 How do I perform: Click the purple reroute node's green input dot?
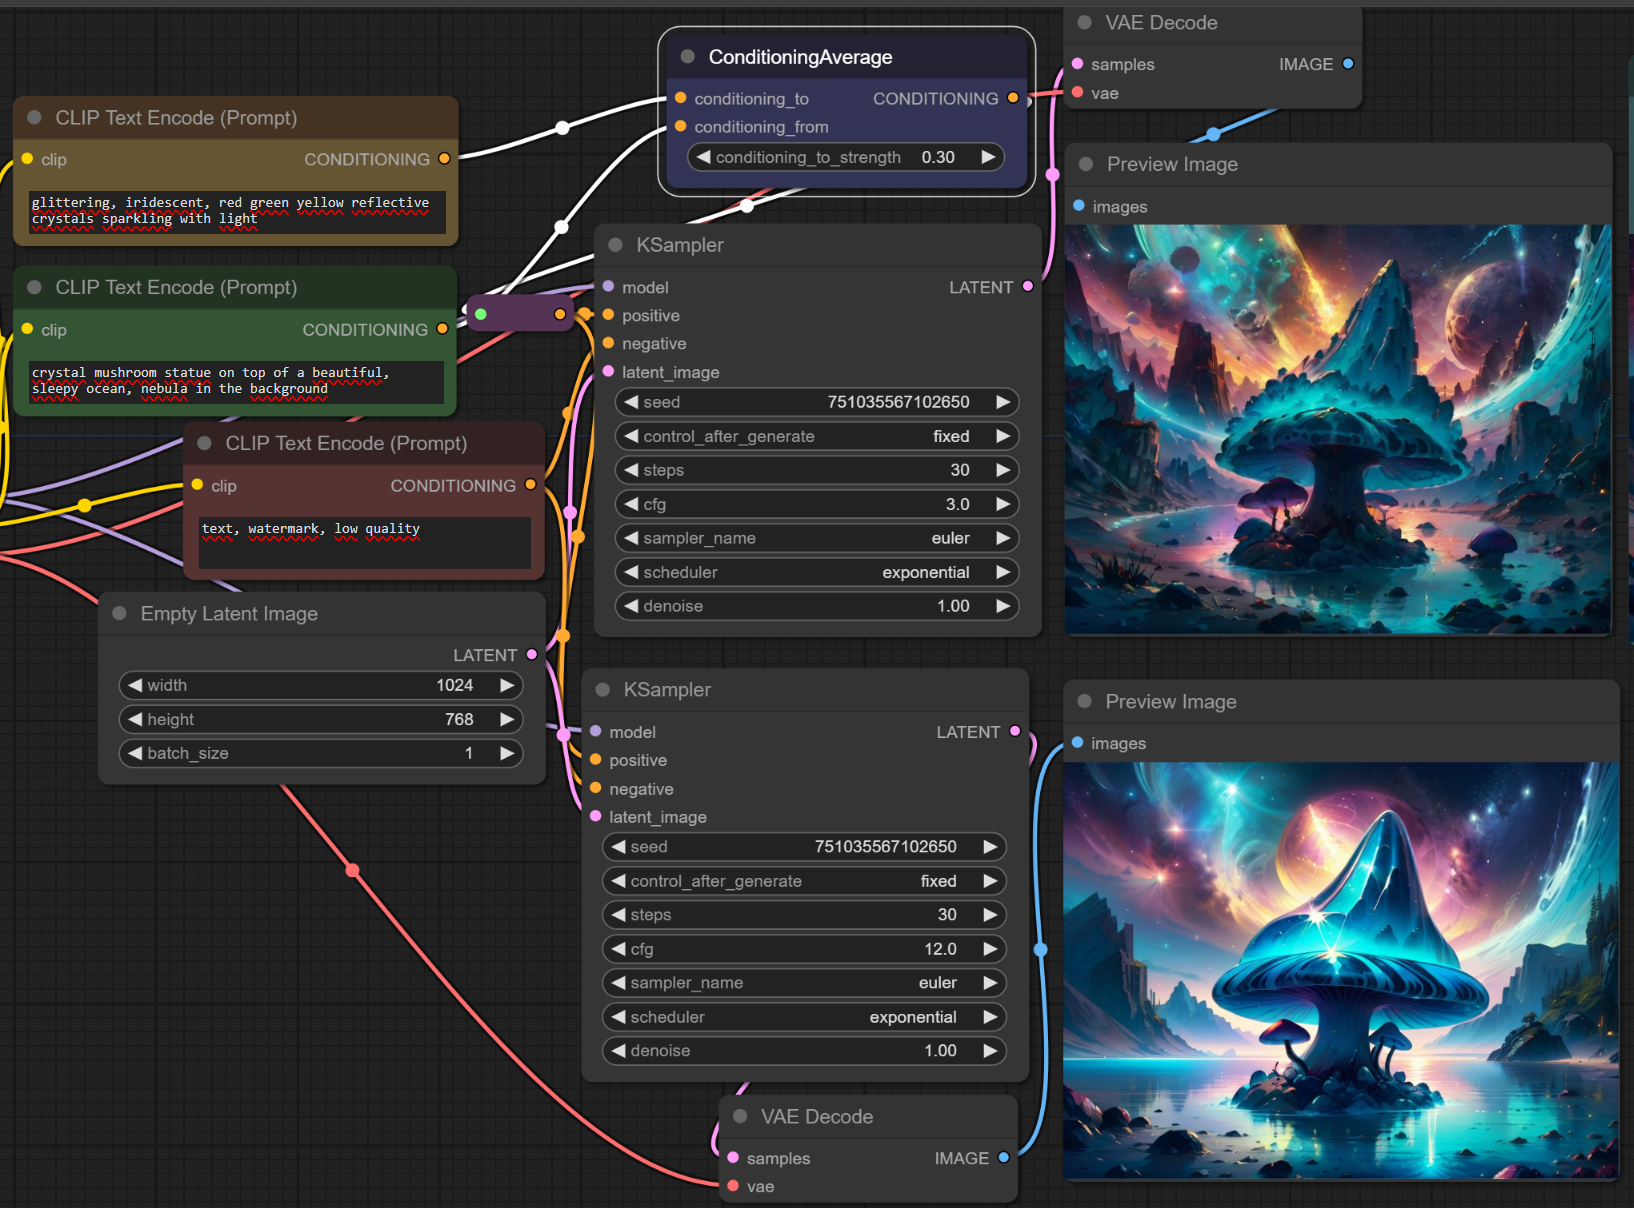tap(481, 314)
